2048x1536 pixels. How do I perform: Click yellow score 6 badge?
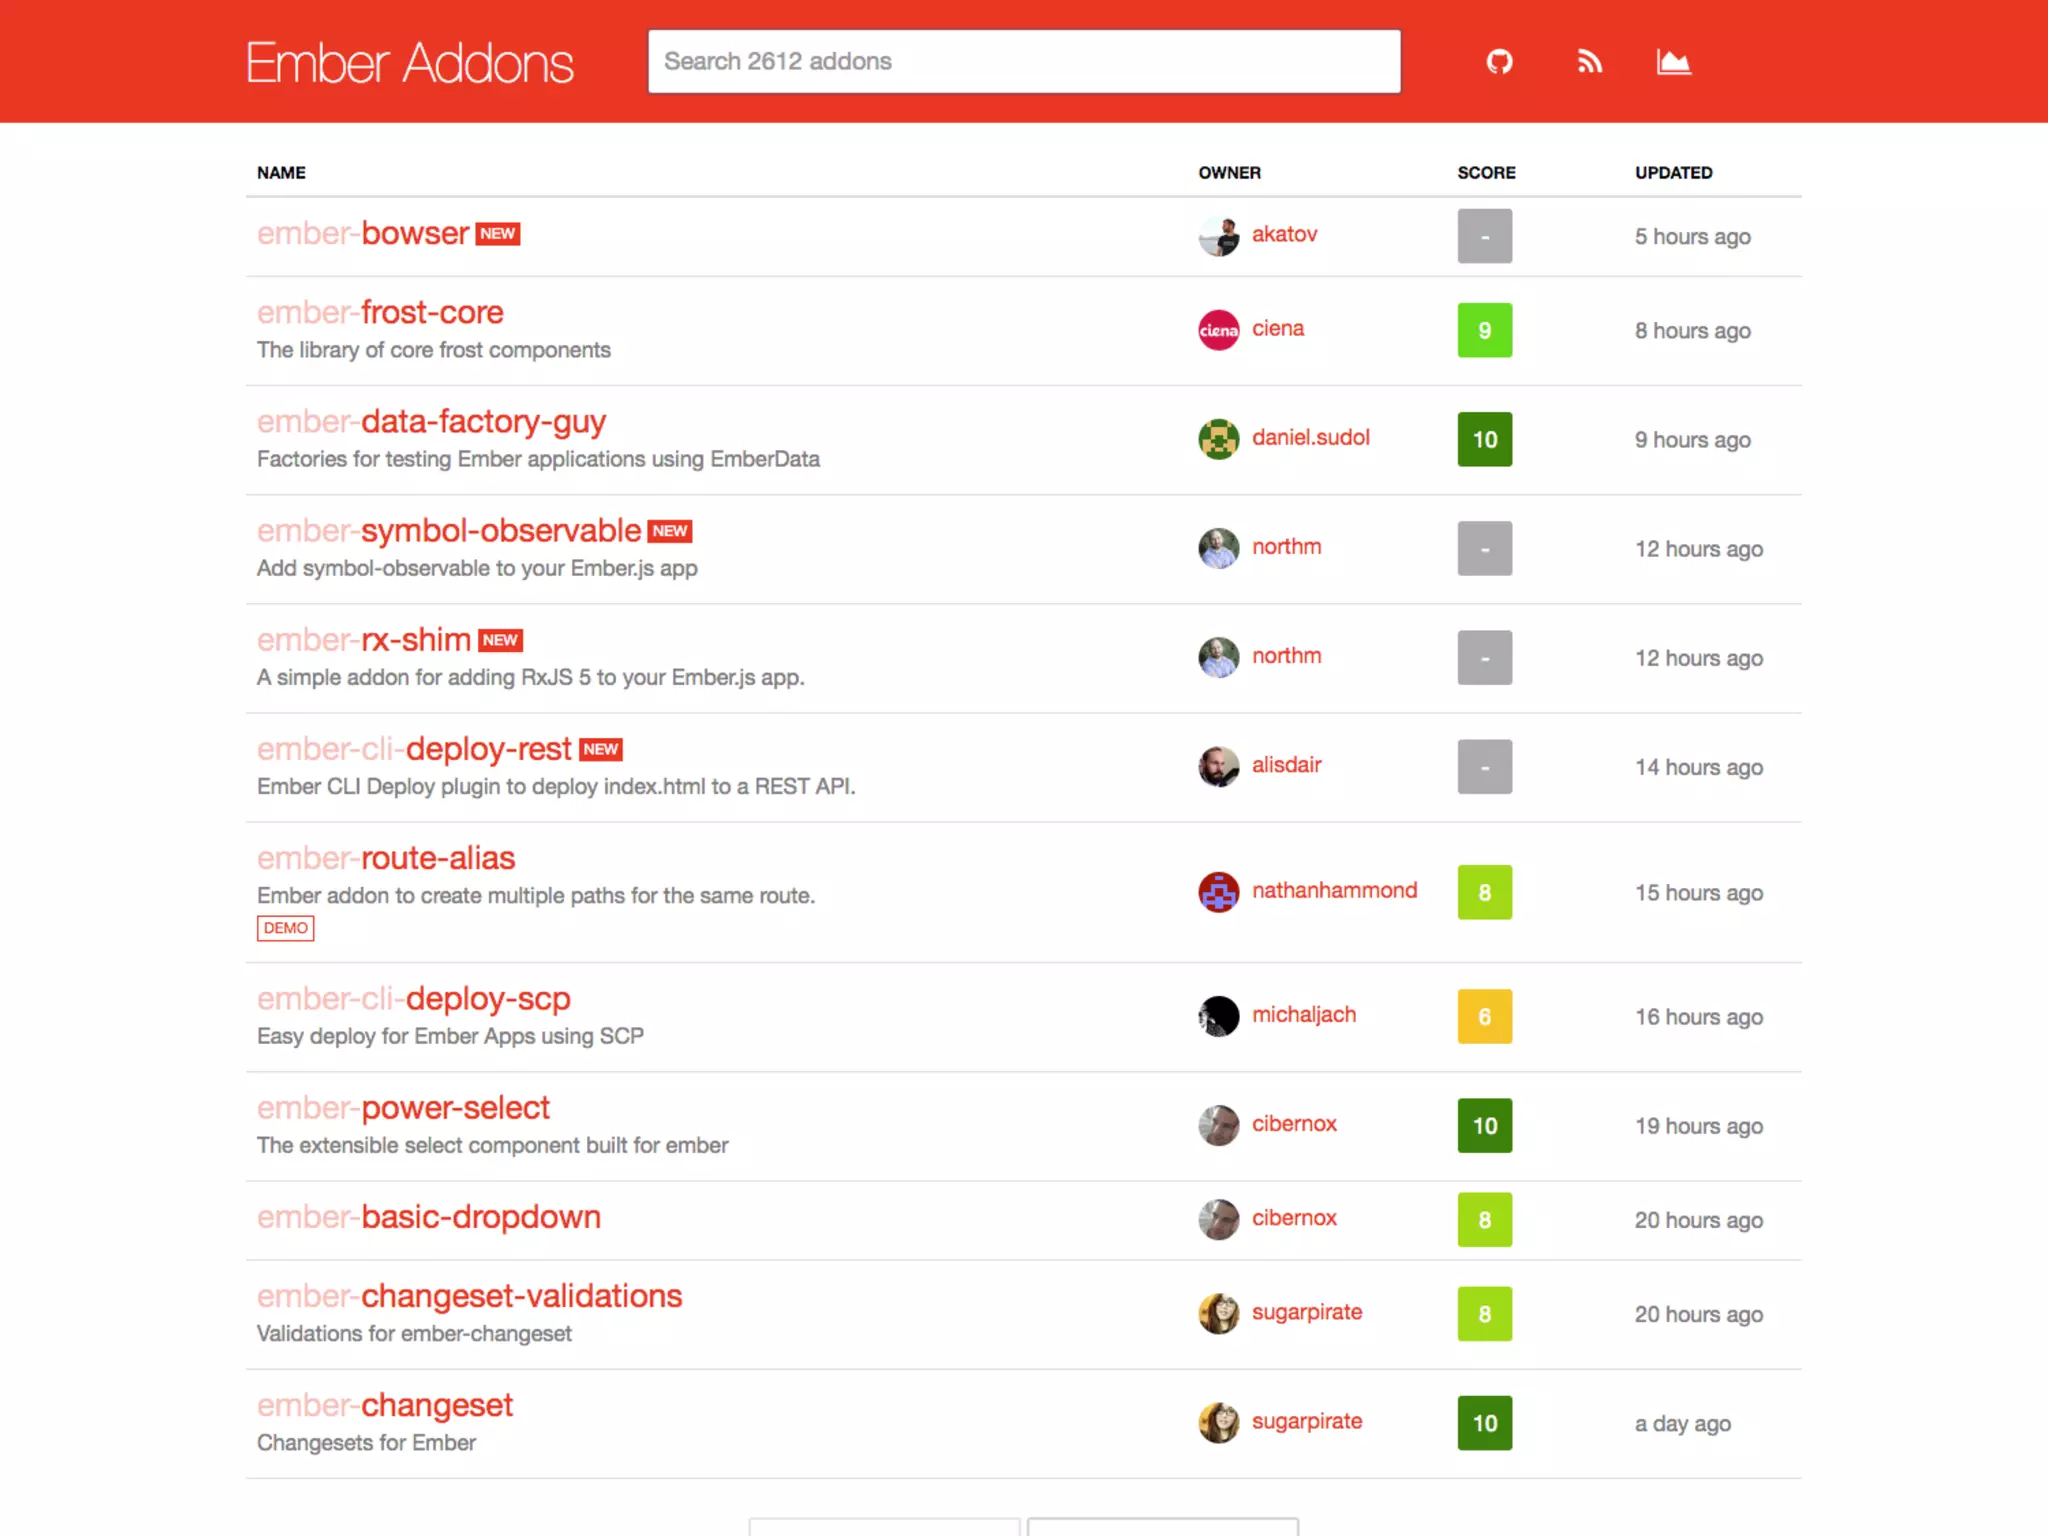click(x=1484, y=1016)
